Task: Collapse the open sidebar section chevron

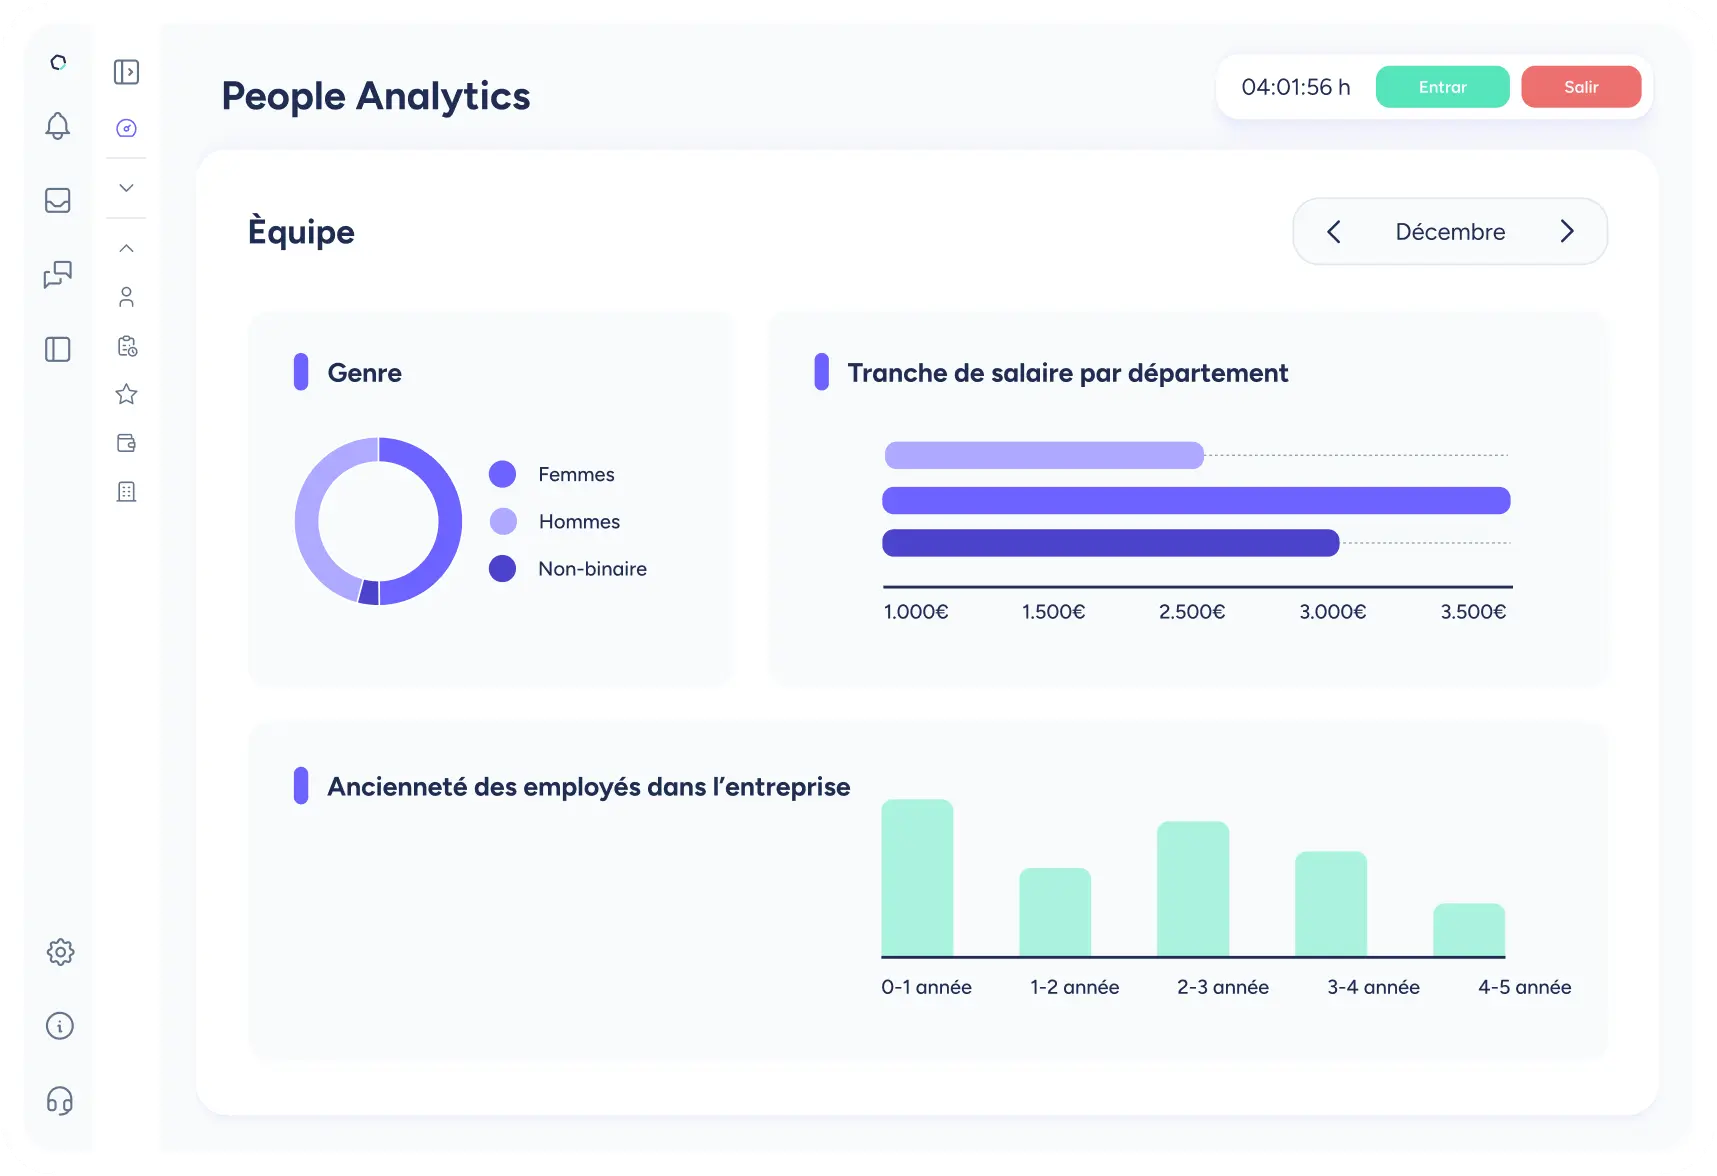Action: click(x=126, y=248)
